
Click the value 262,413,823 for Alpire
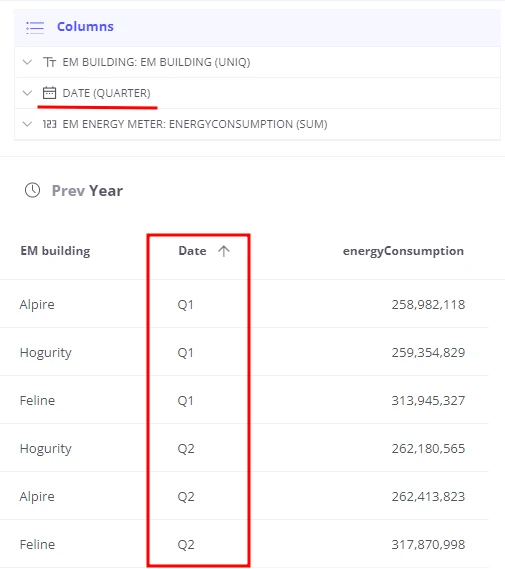[x=428, y=496]
